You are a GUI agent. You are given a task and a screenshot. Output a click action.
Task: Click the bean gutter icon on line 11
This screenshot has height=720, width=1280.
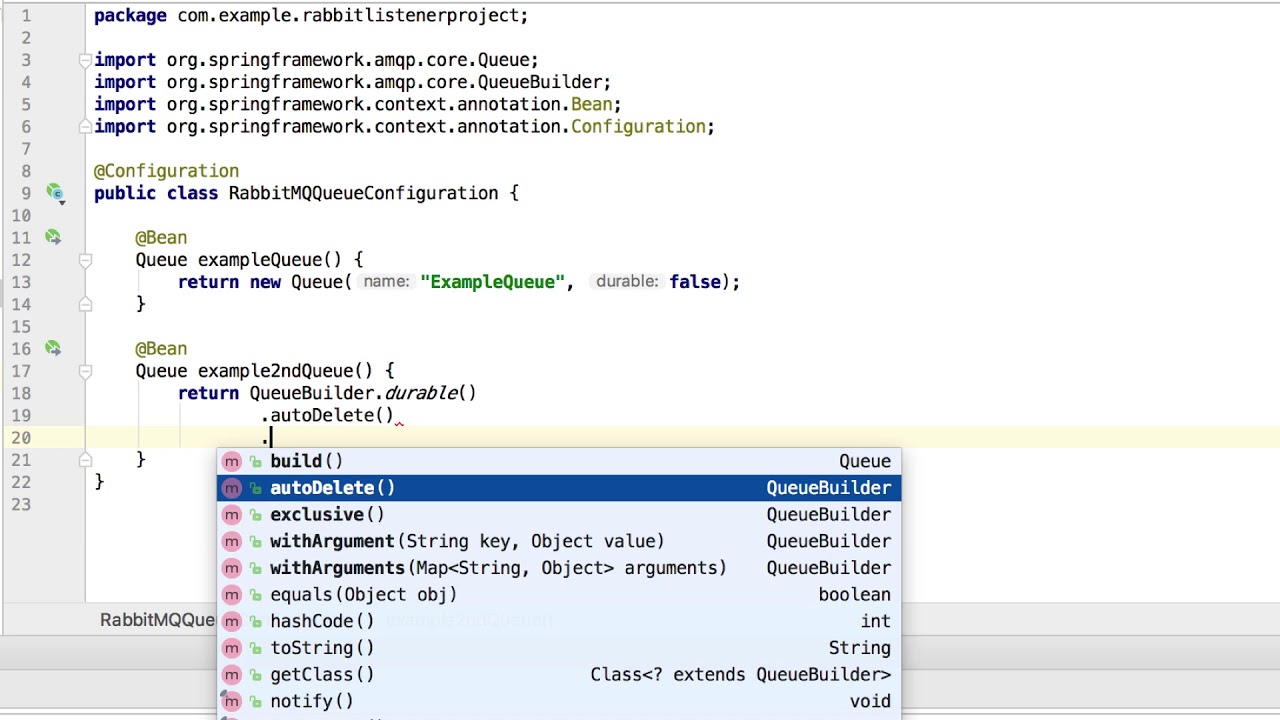pyautogui.click(x=52, y=238)
